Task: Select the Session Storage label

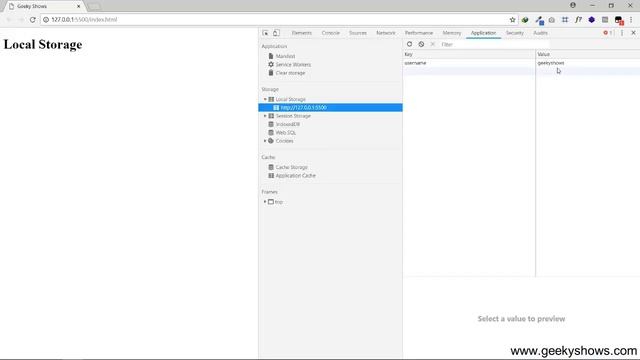Action: pyautogui.click(x=293, y=116)
